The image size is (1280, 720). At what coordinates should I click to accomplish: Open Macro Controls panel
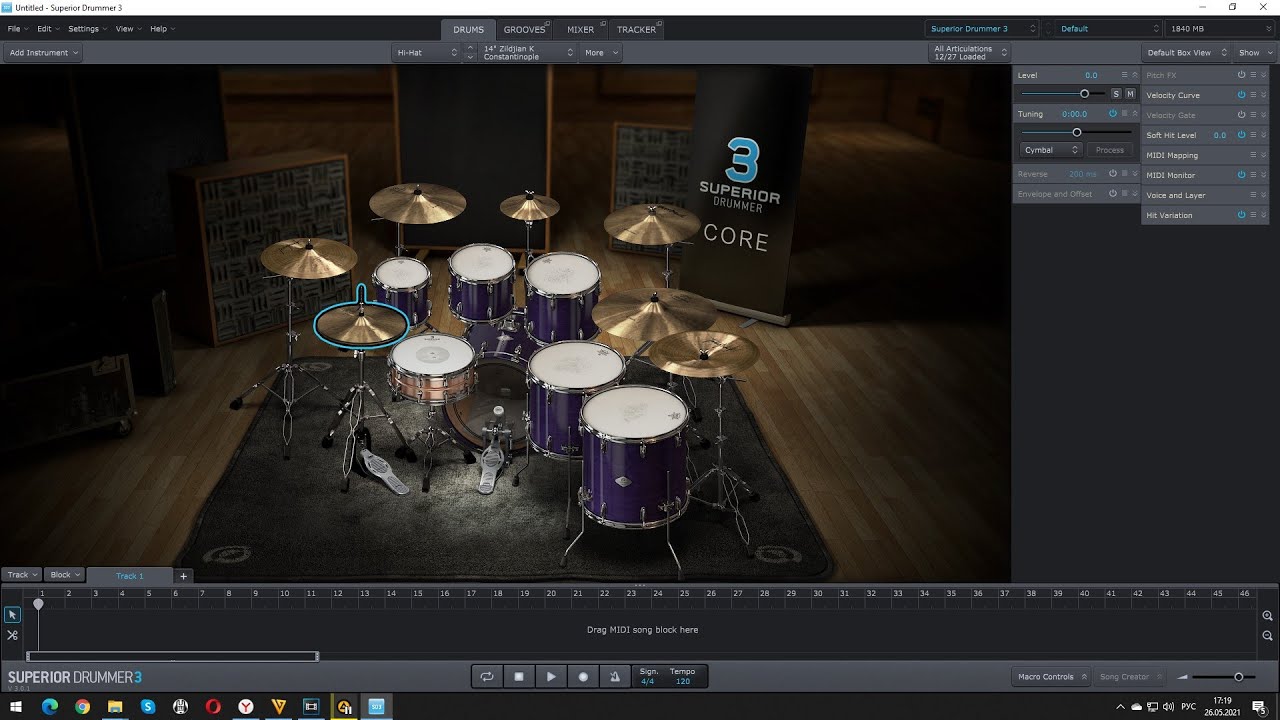pos(1051,677)
